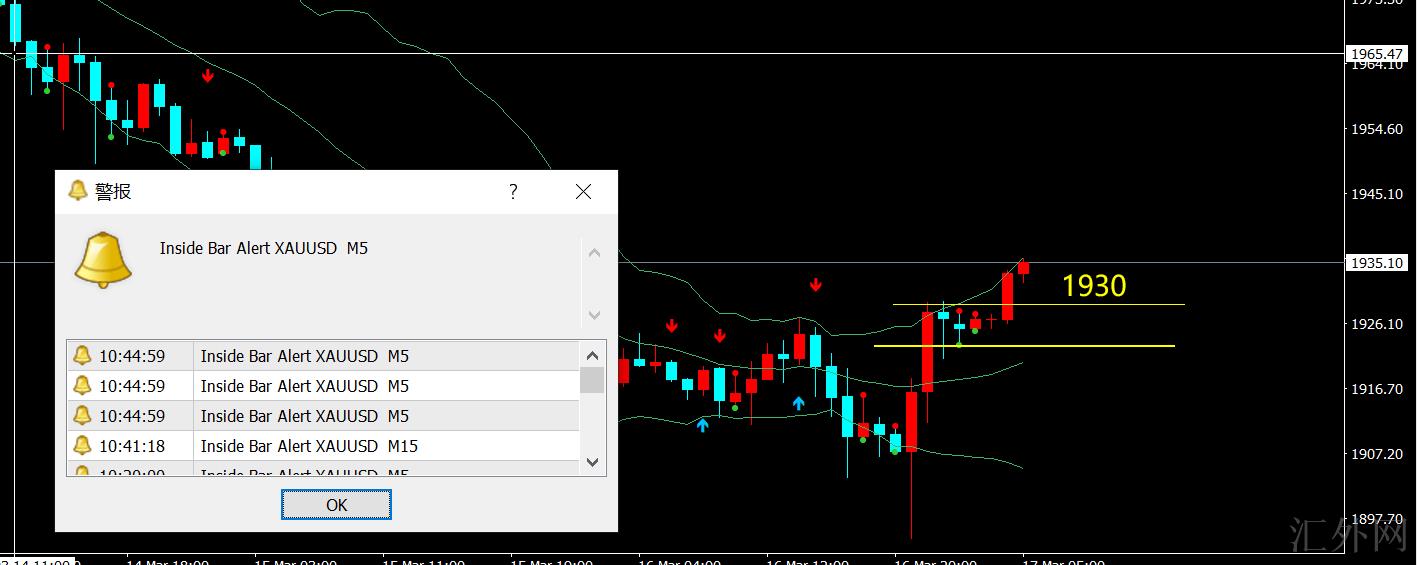Select the yellow 1930 text label
Screen dimensions: 1418x565
[x=1094, y=287]
